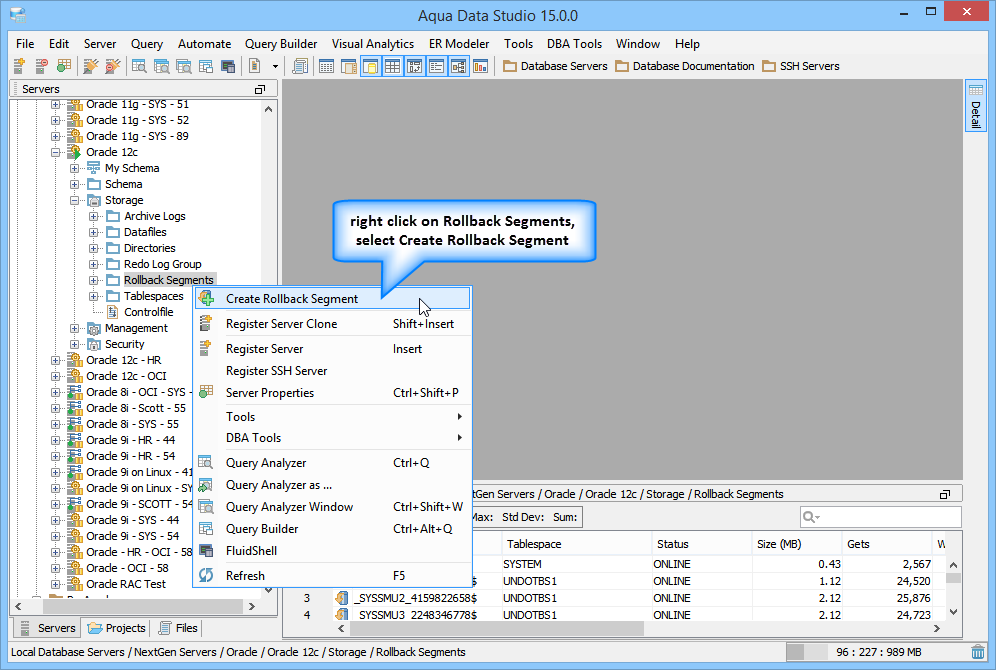
Task: Expand the Oracle 11g - SYS - 89 server
Action: coord(56,136)
